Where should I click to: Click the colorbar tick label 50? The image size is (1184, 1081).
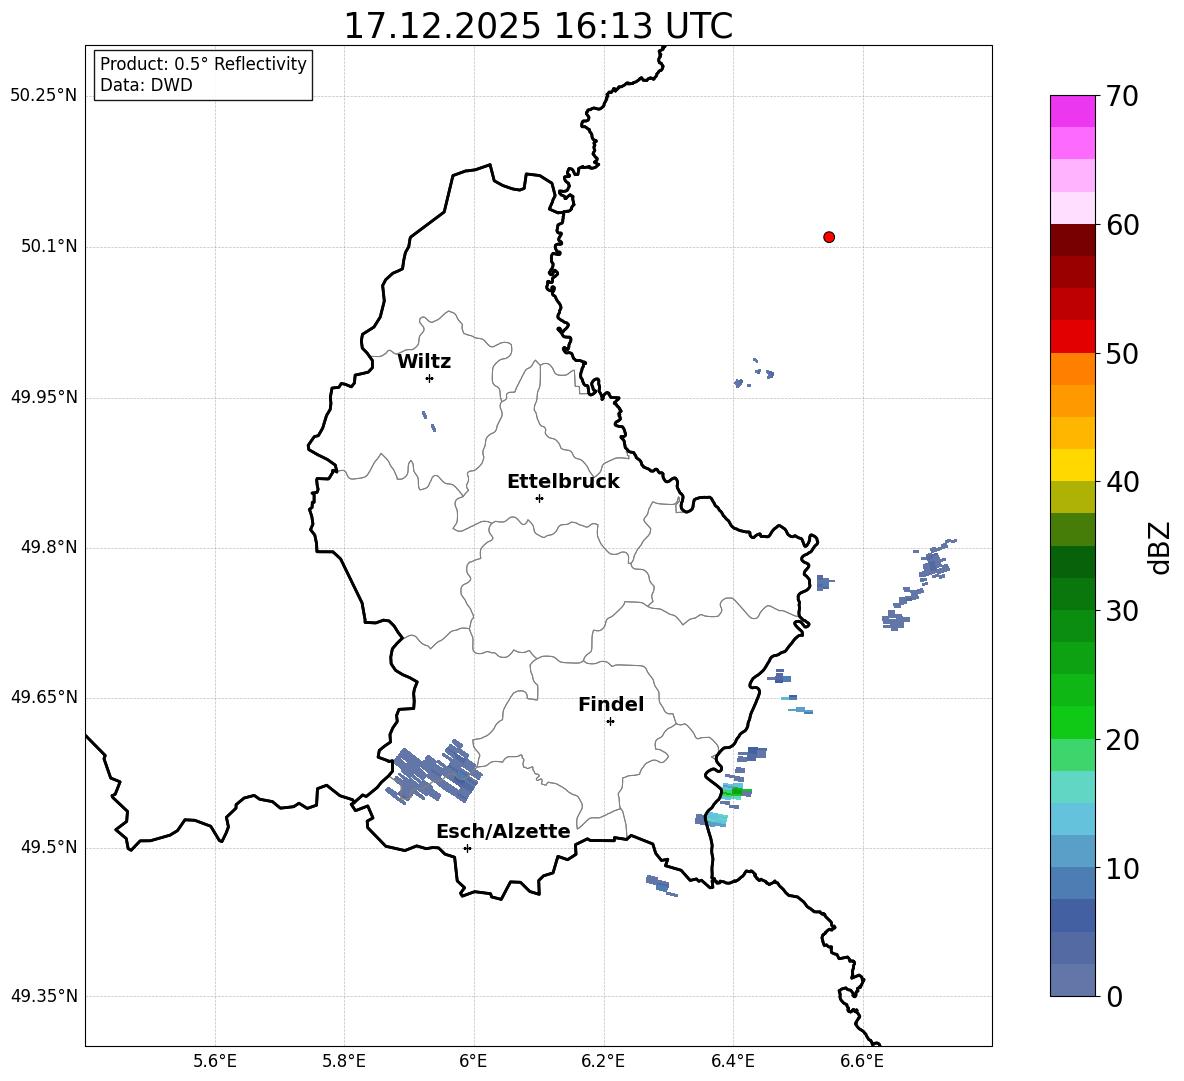1122,354
